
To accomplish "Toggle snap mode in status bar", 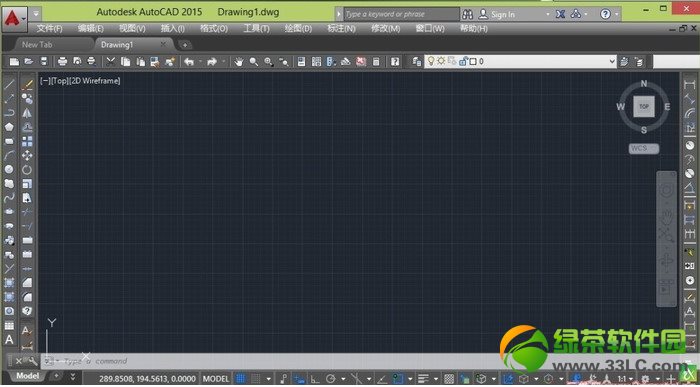I will (x=256, y=379).
